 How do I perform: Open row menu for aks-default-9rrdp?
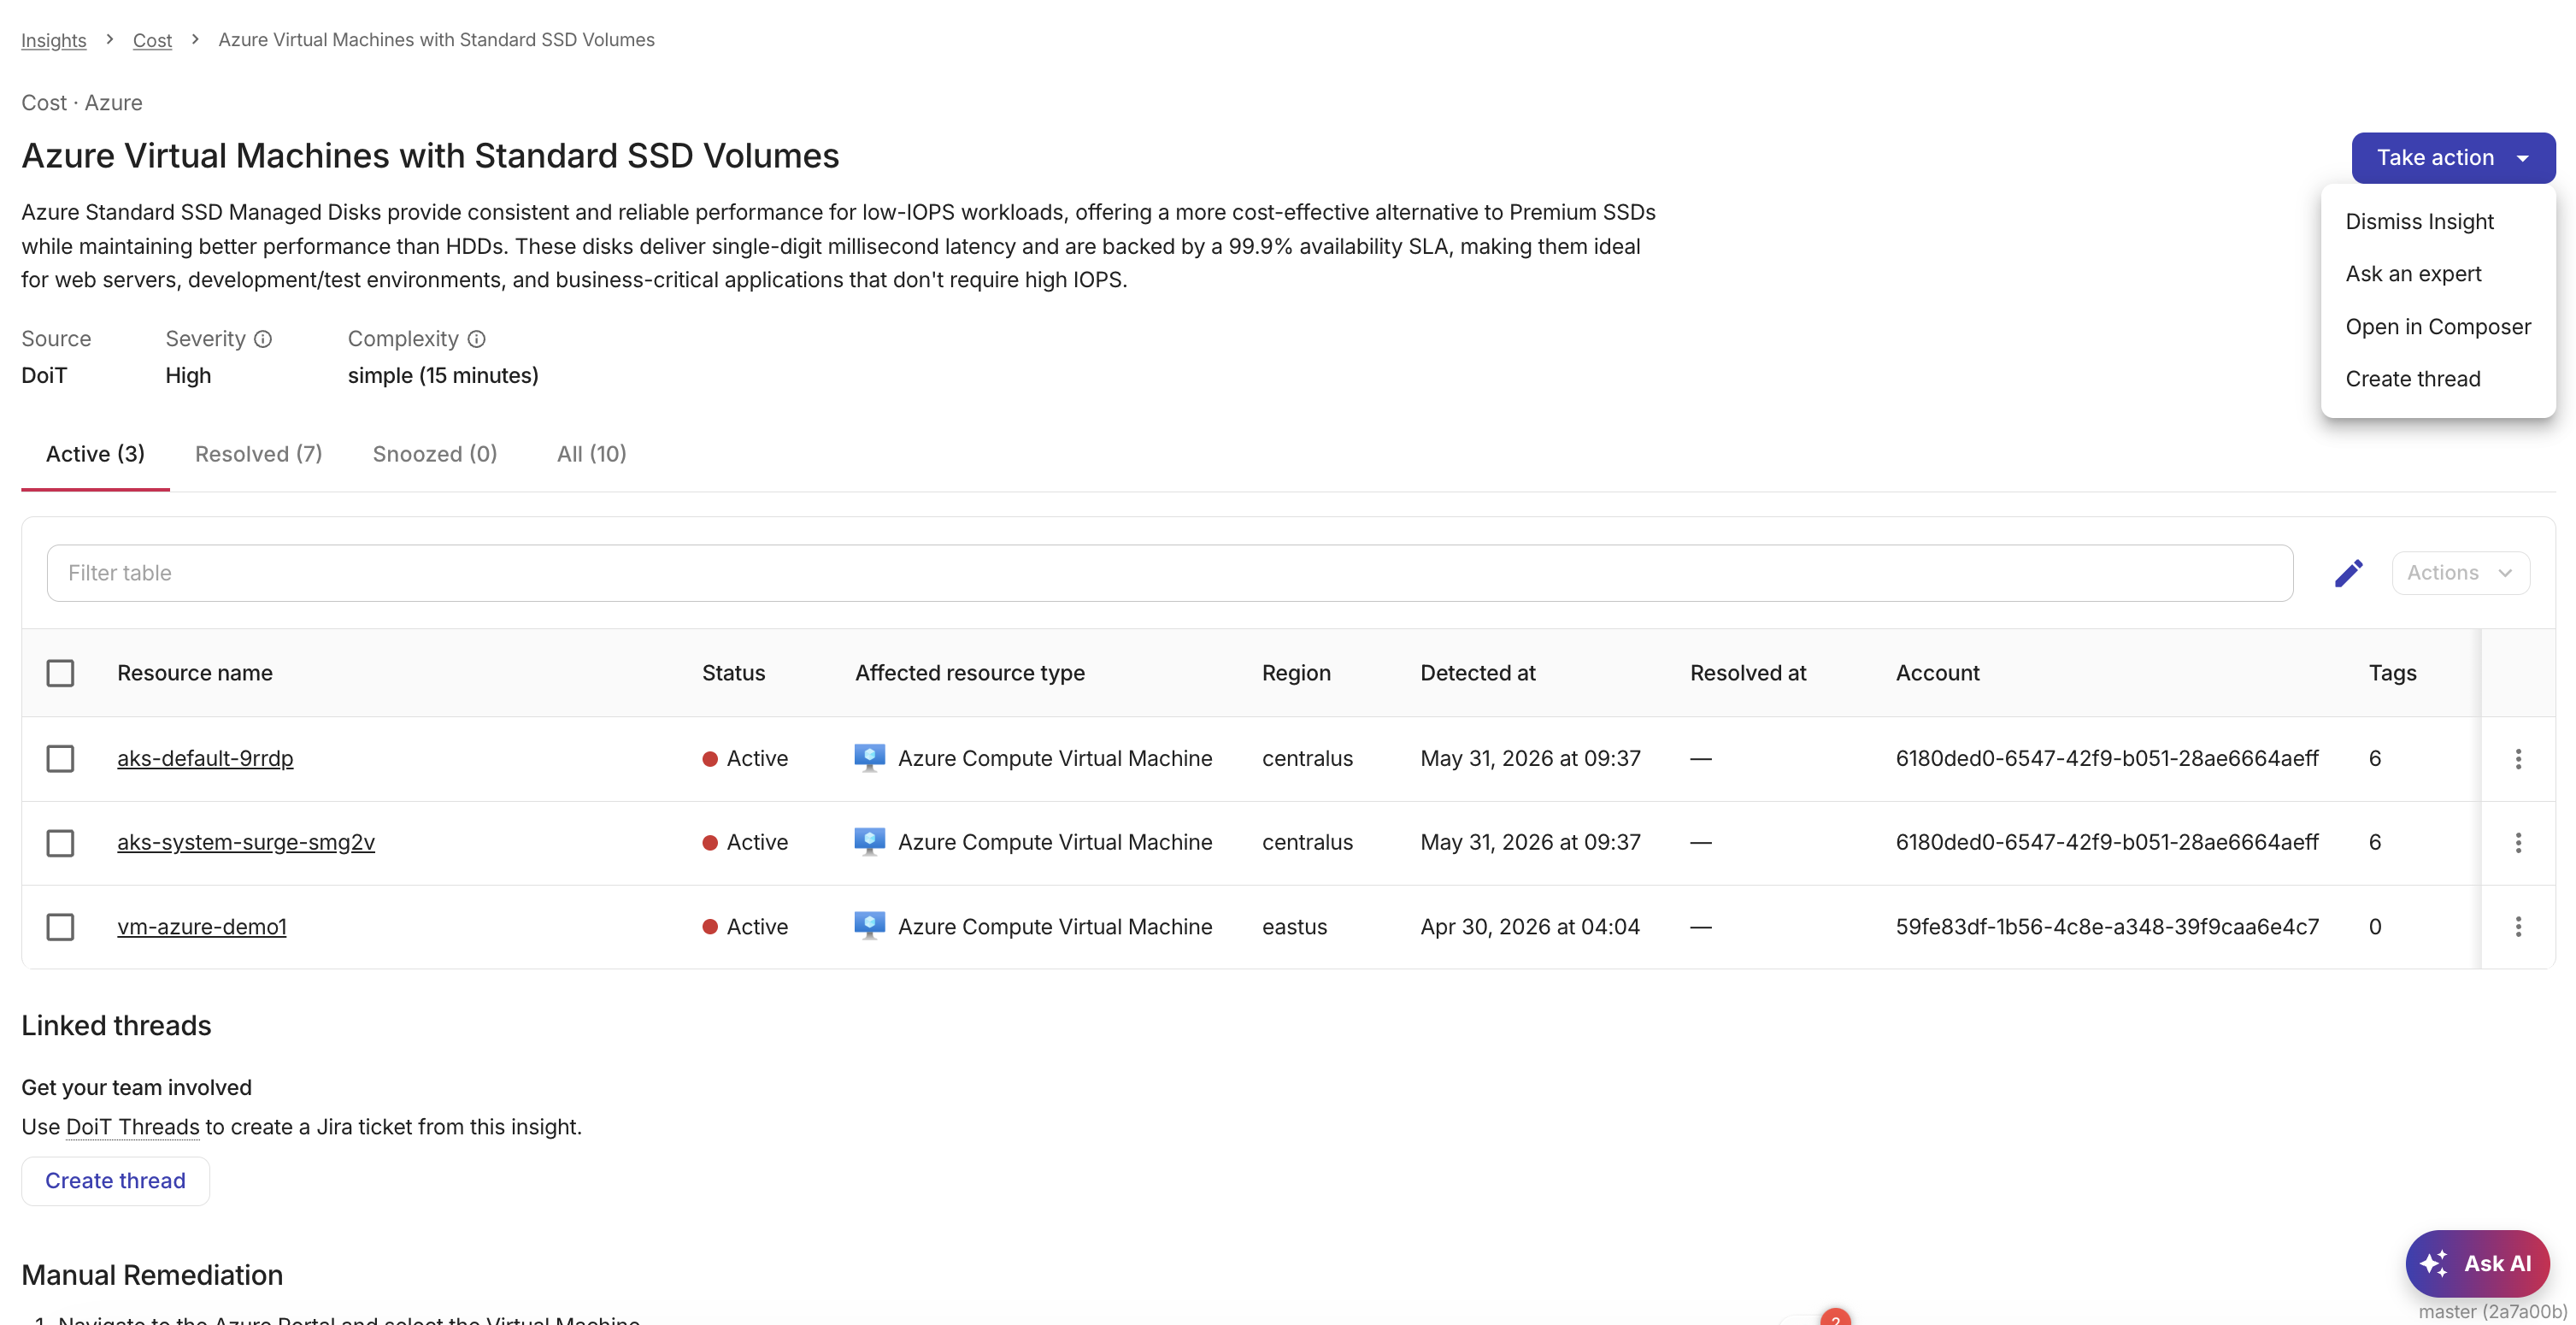click(2518, 759)
